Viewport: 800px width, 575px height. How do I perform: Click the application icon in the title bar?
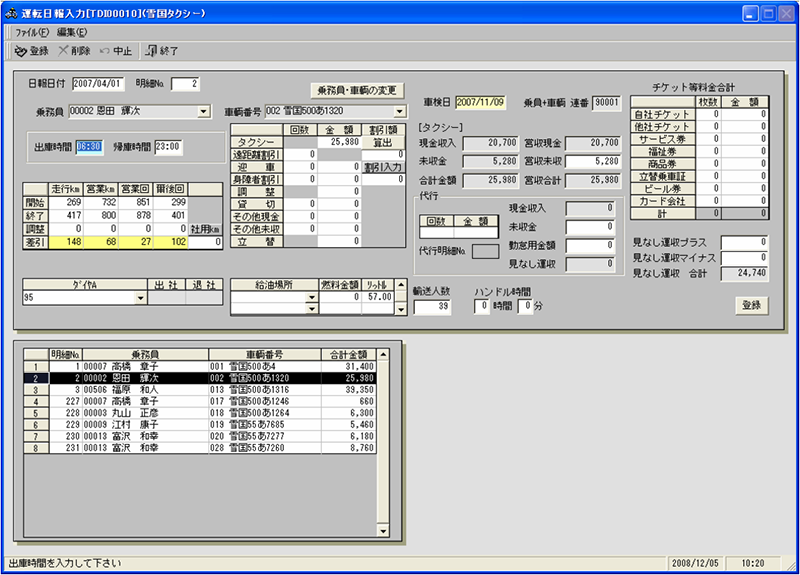click(11, 14)
